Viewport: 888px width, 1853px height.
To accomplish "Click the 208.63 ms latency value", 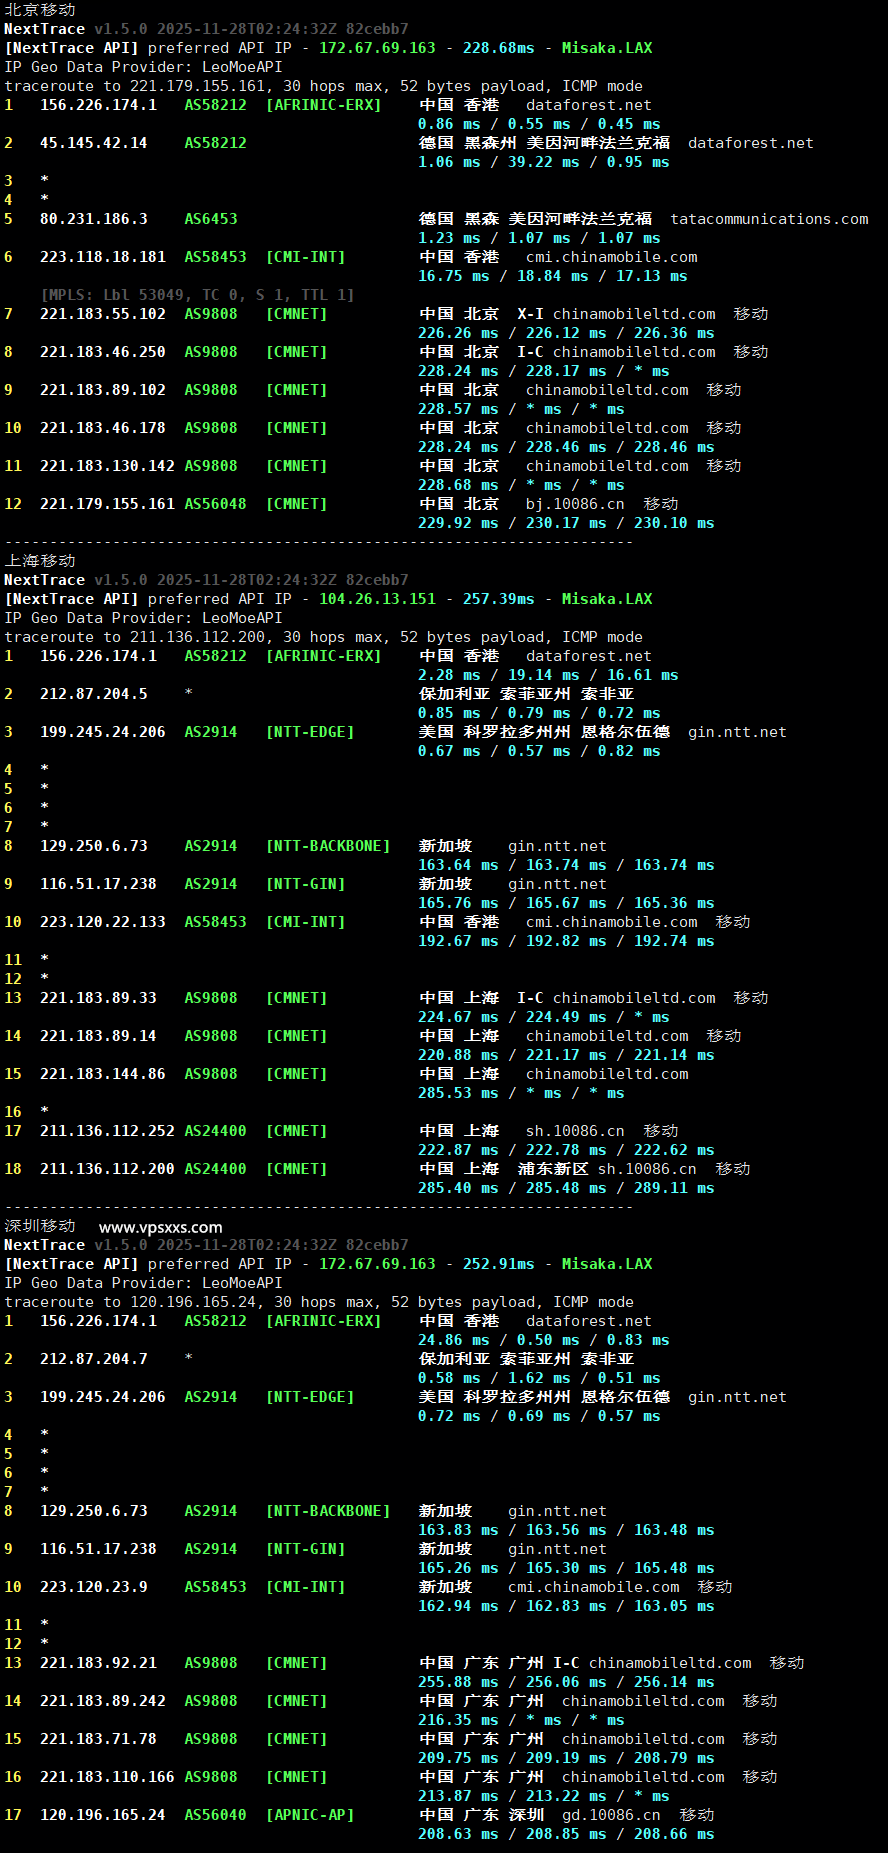I will pos(458,1834).
